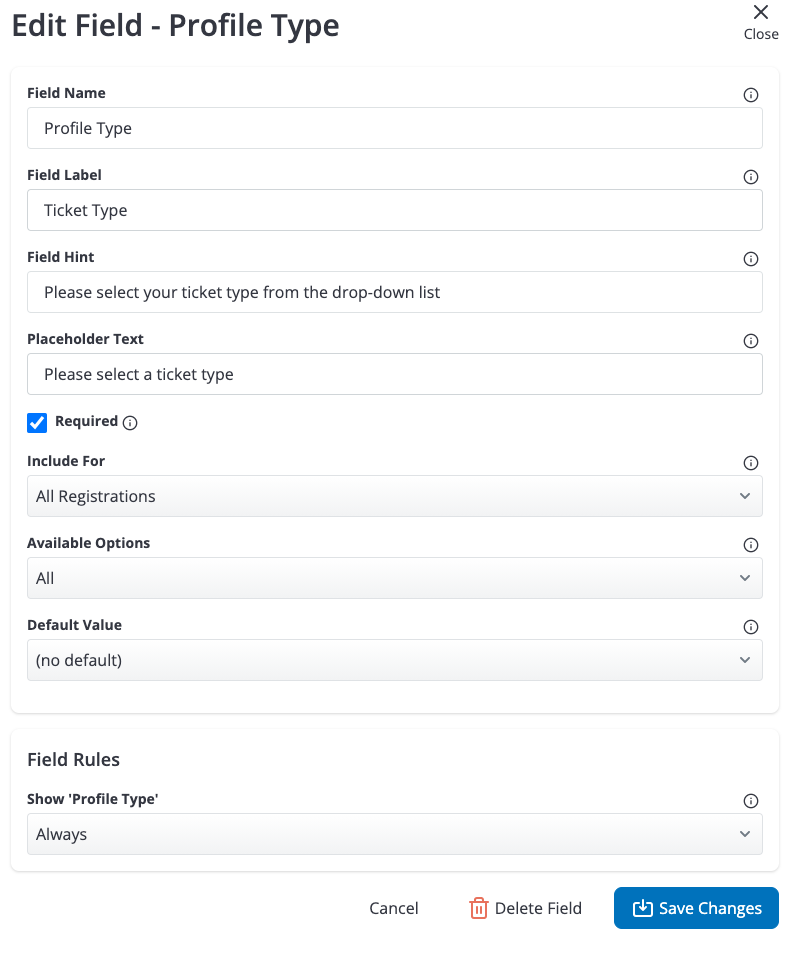Close the Edit Field dialog
Image resolution: width=785 pixels, height=953 pixels.
(761, 22)
